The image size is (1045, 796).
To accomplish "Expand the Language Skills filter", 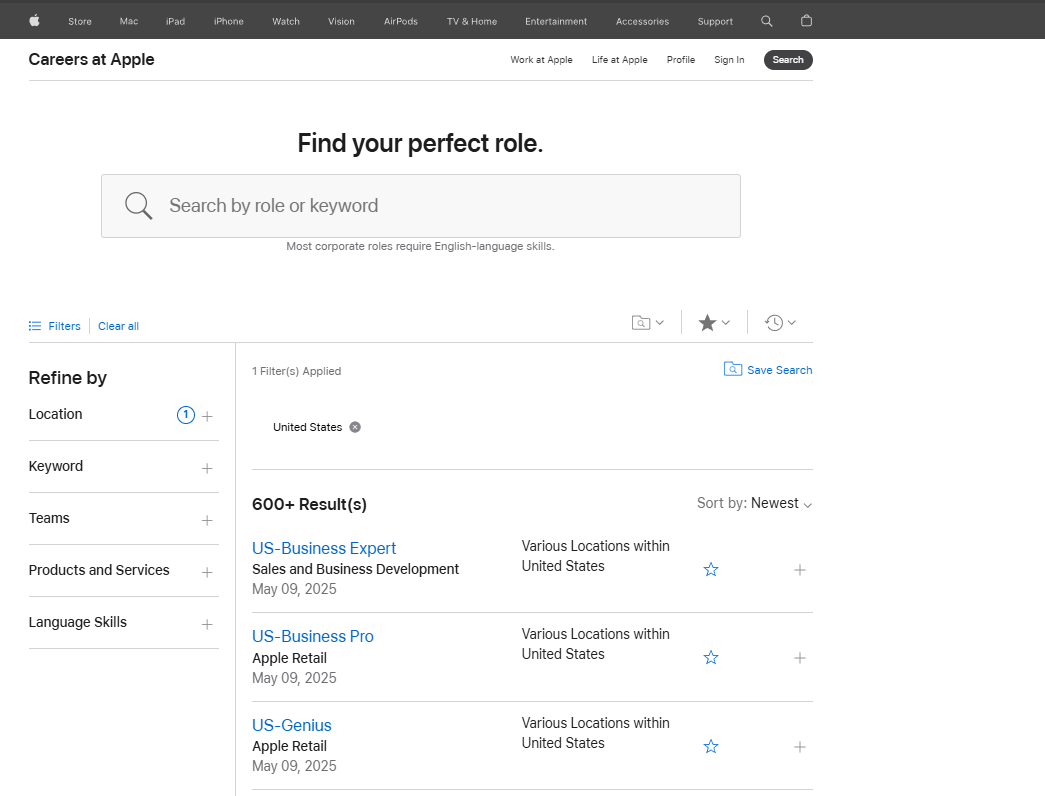I will click(x=207, y=624).
